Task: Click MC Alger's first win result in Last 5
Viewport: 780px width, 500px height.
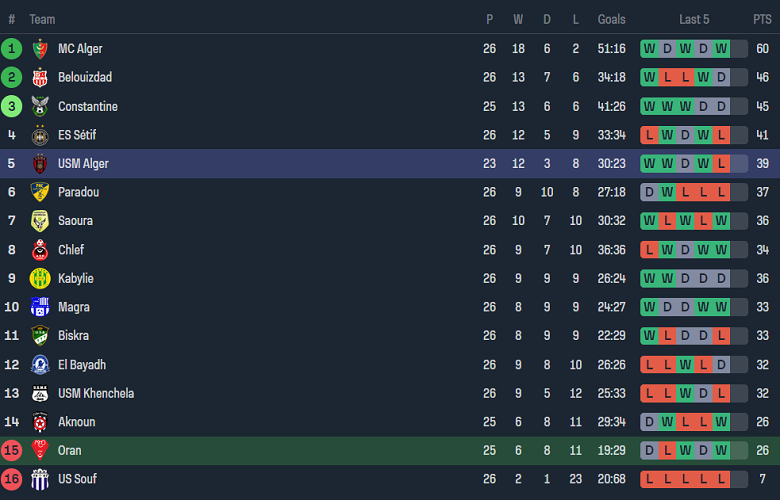Action: click(649, 49)
